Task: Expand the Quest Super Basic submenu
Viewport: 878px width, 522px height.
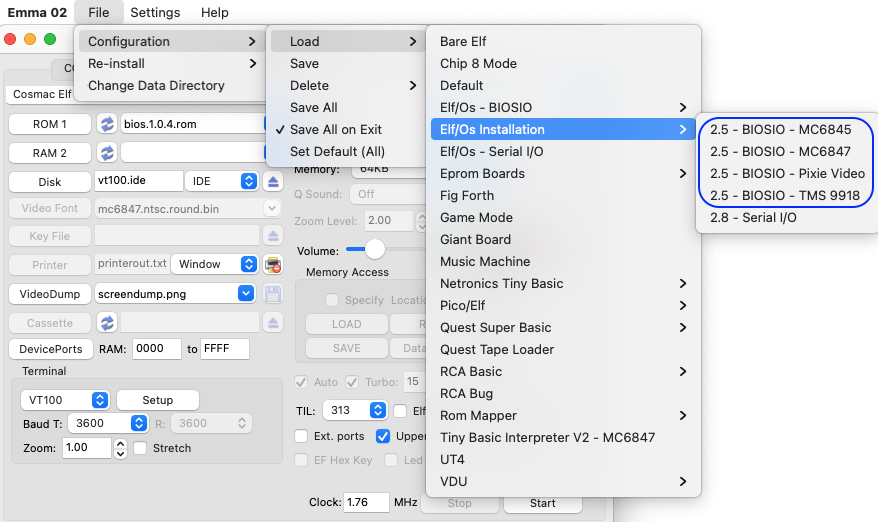Action: tap(563, 327)
